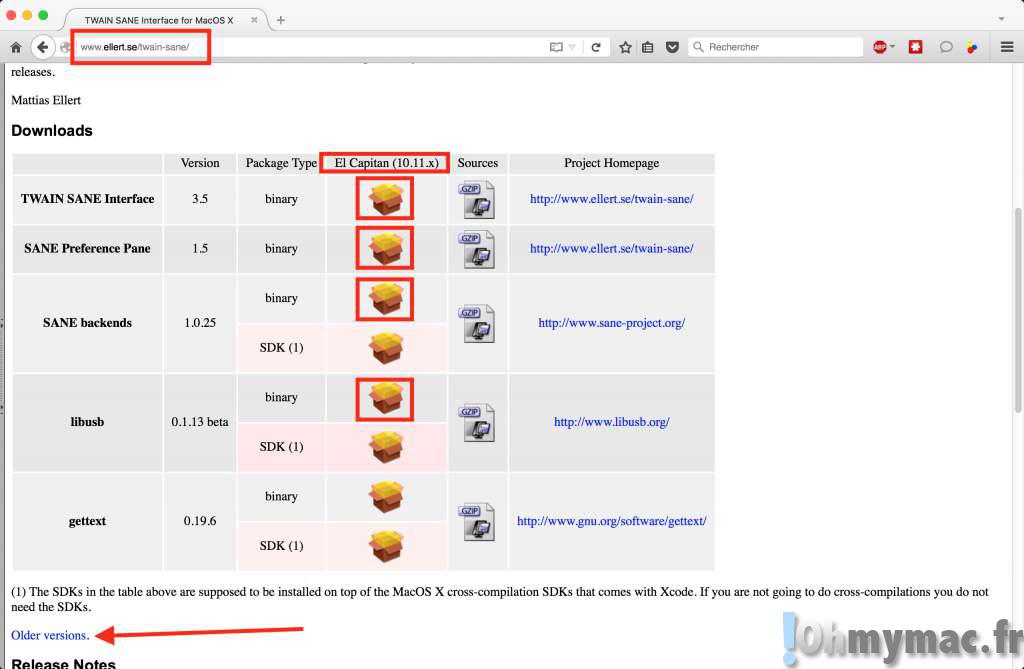Click Sources column header

pyautogui.click(x=477, y=163)
